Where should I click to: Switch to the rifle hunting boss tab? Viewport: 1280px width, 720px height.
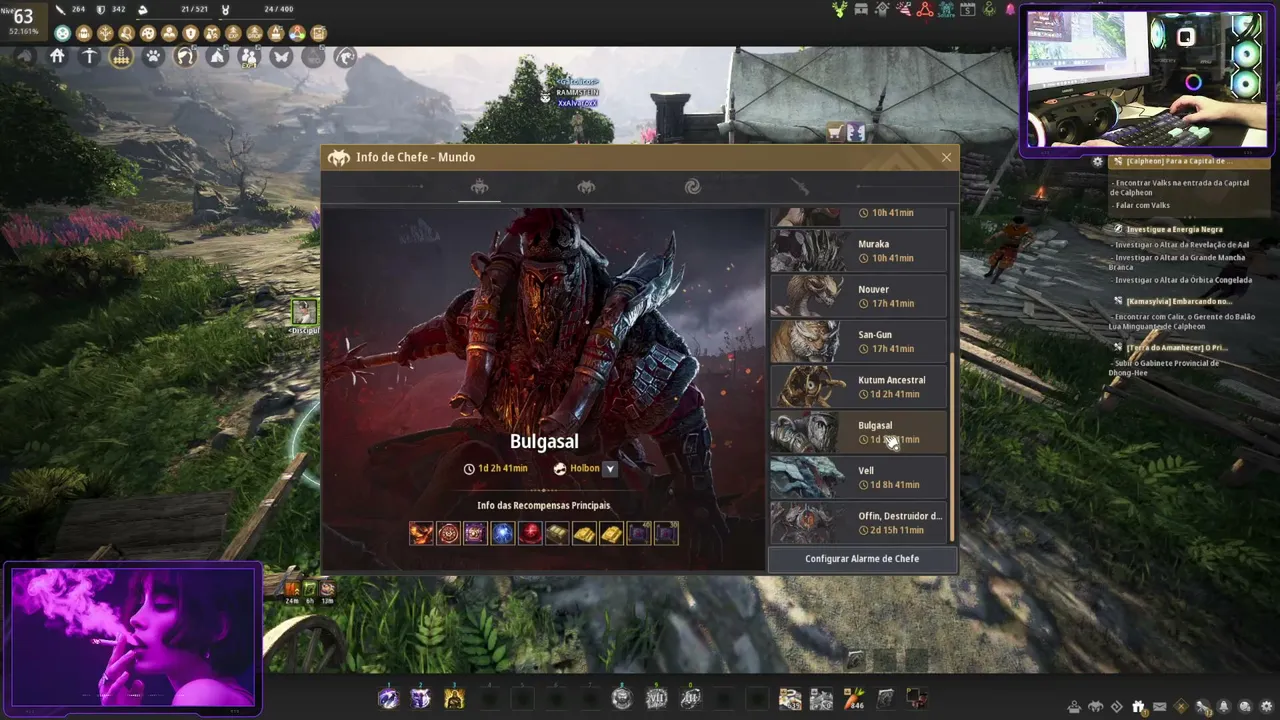(x=799, y=187)
